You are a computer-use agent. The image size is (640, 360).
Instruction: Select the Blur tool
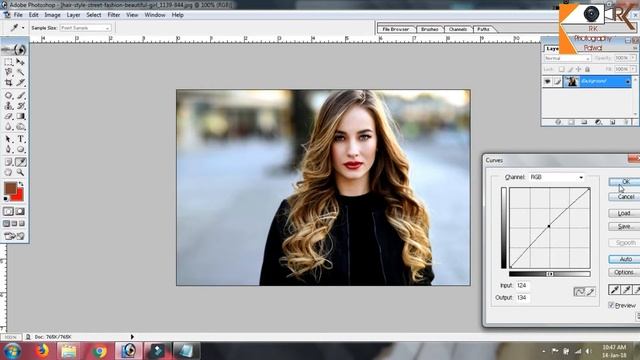point(9,127)
